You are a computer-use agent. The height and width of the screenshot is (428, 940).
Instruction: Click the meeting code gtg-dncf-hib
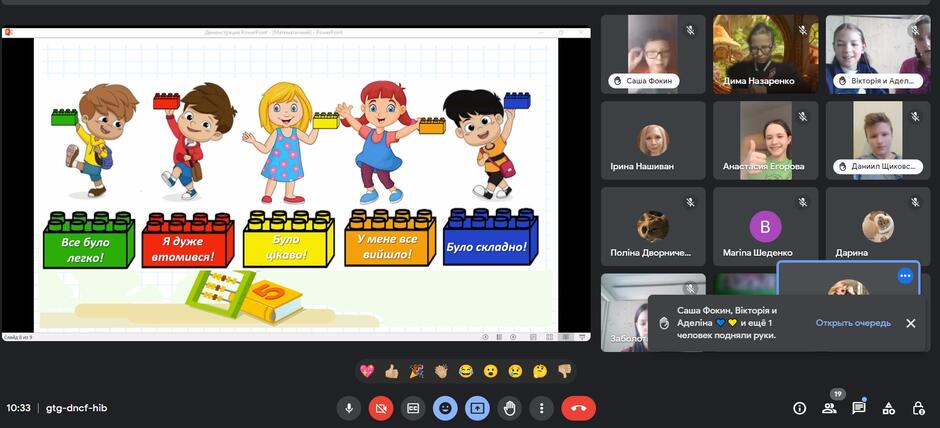(x=77, y=408)
